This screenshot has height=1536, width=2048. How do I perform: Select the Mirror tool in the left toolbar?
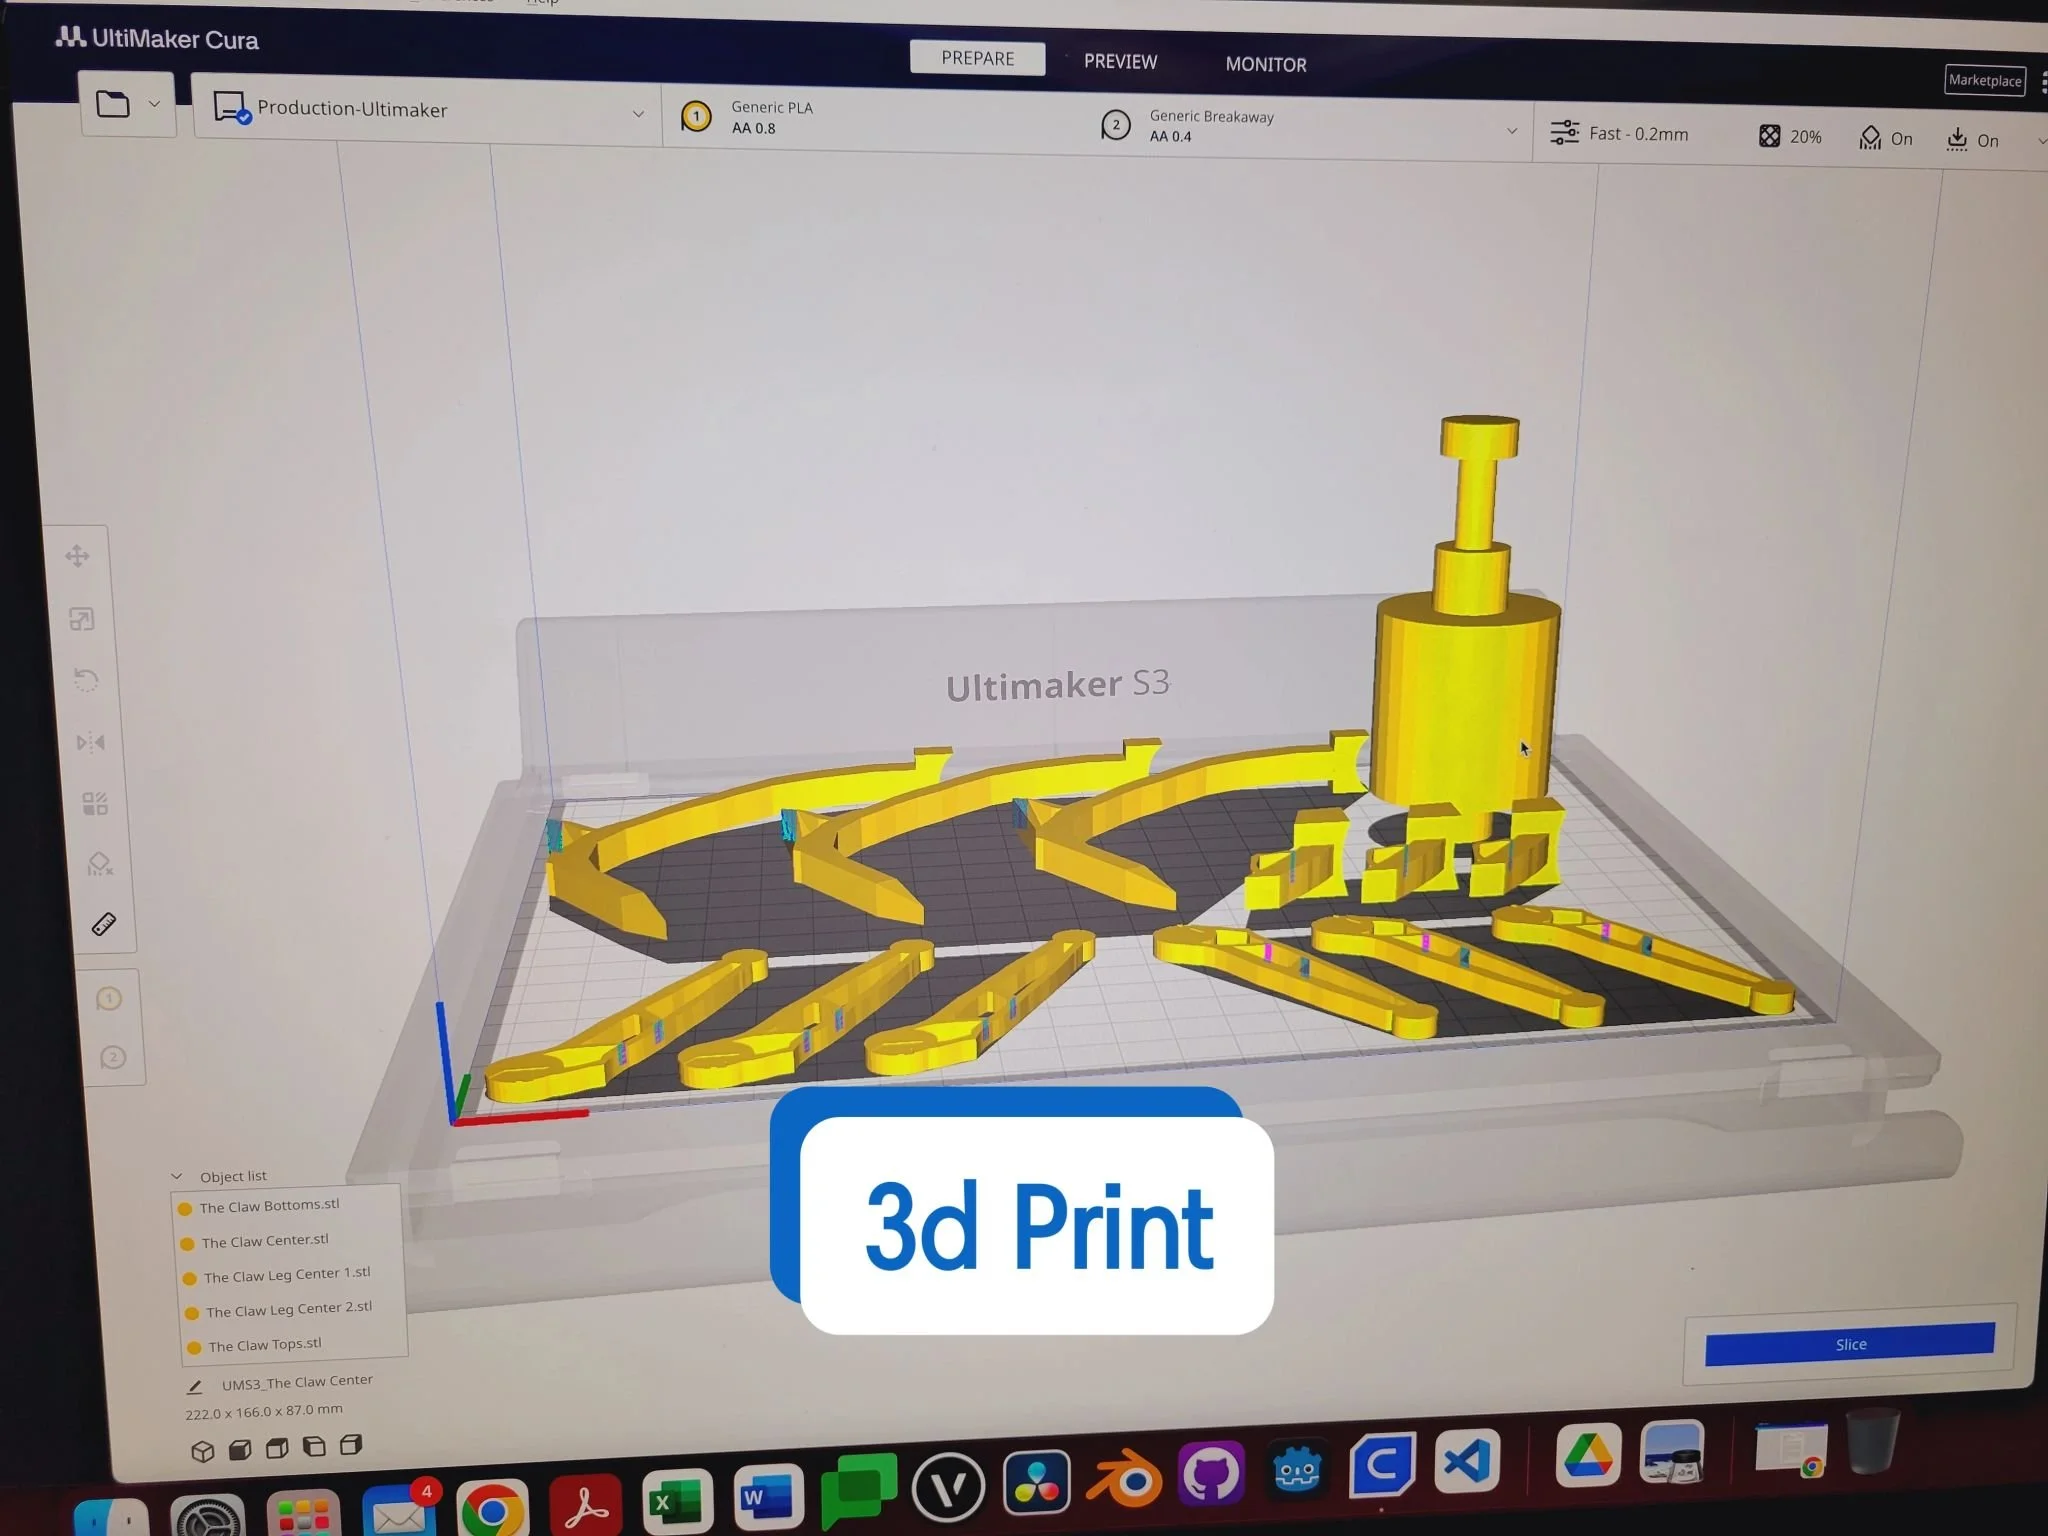pyautogui.click(x=90, y=742)
